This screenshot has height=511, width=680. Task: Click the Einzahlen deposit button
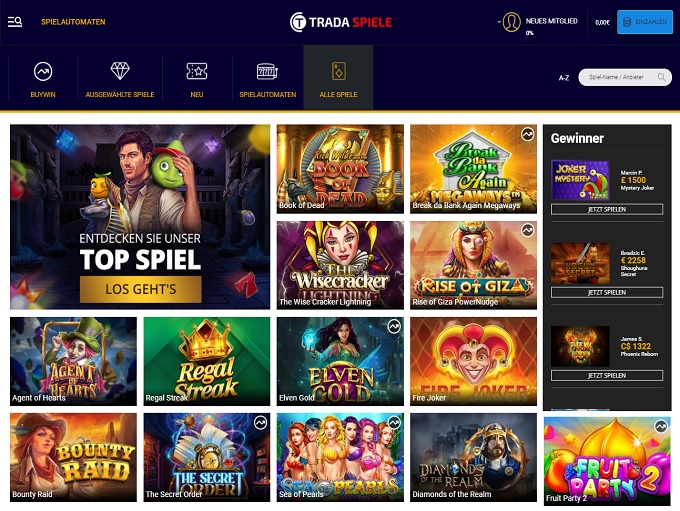pos(645,22)
